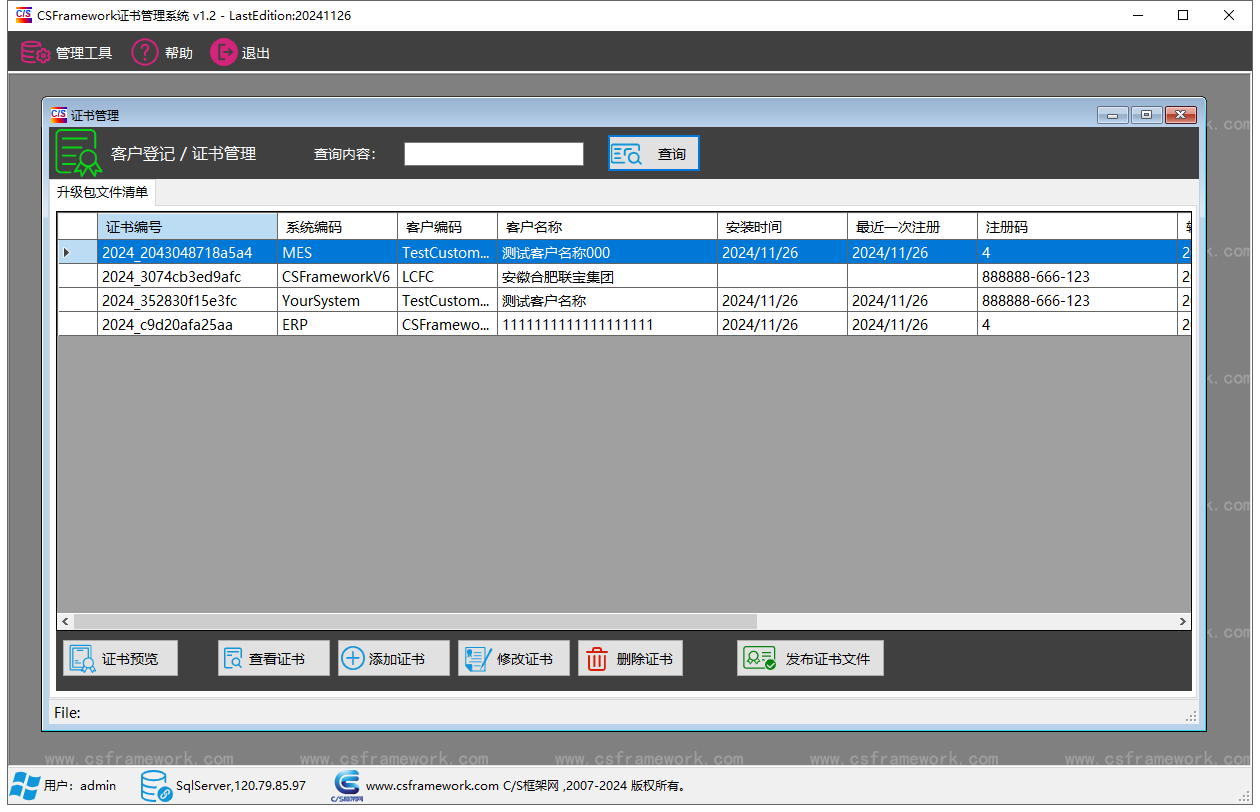Click the SqlServer,120.79.85.97 status text

pyautogui.click(x=241, y=786)
